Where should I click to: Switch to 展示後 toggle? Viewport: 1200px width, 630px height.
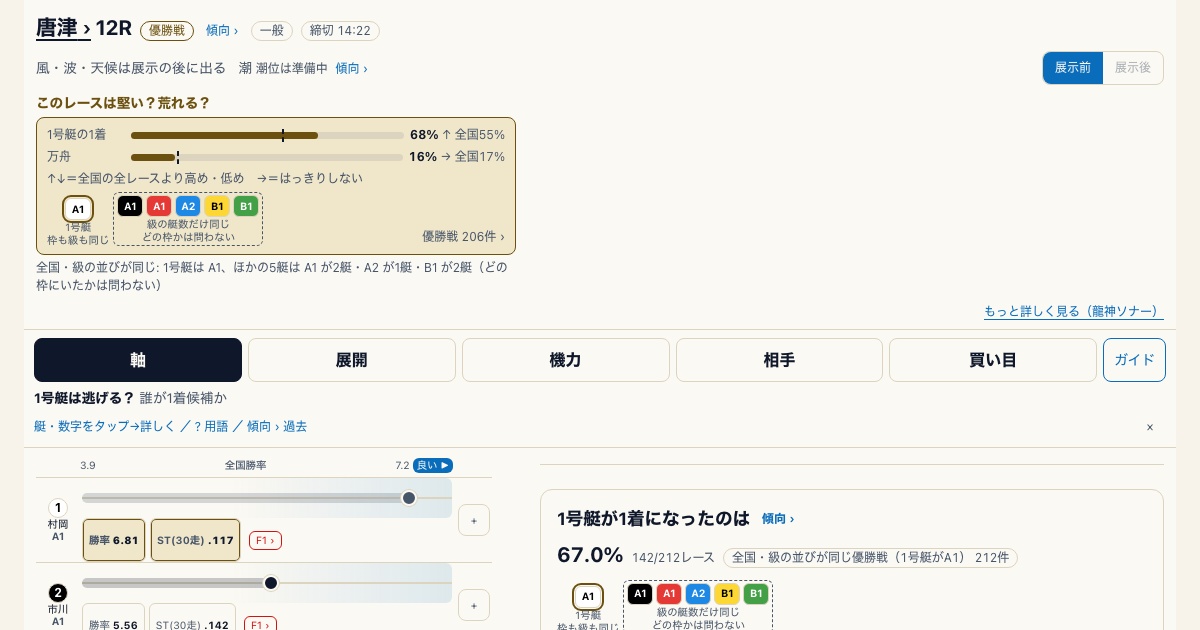pos(1133,68)
